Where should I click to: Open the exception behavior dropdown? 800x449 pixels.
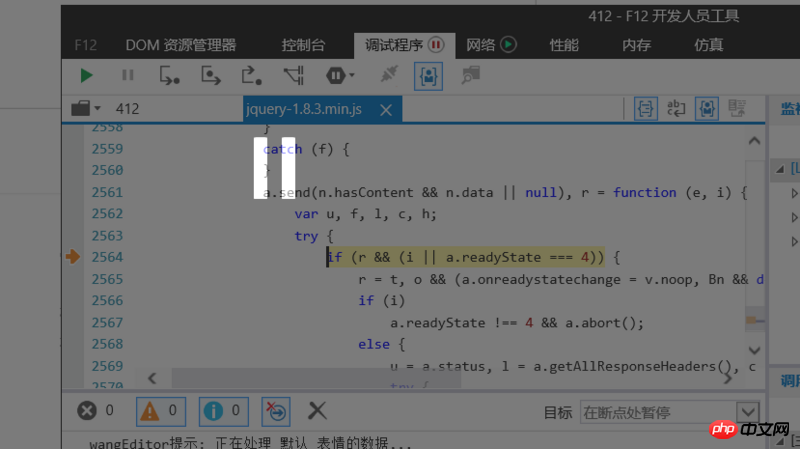pyautogui.click(x=339, y=75)
